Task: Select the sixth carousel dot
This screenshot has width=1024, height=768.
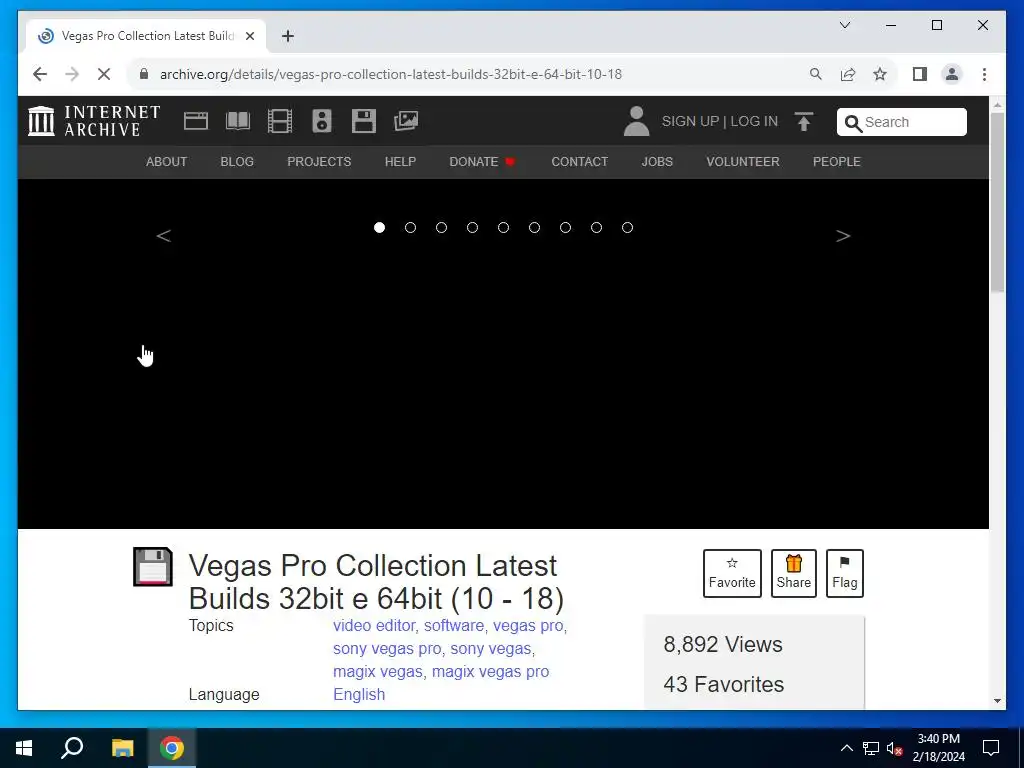Action: pyautogui.click(x=534, y=227)
